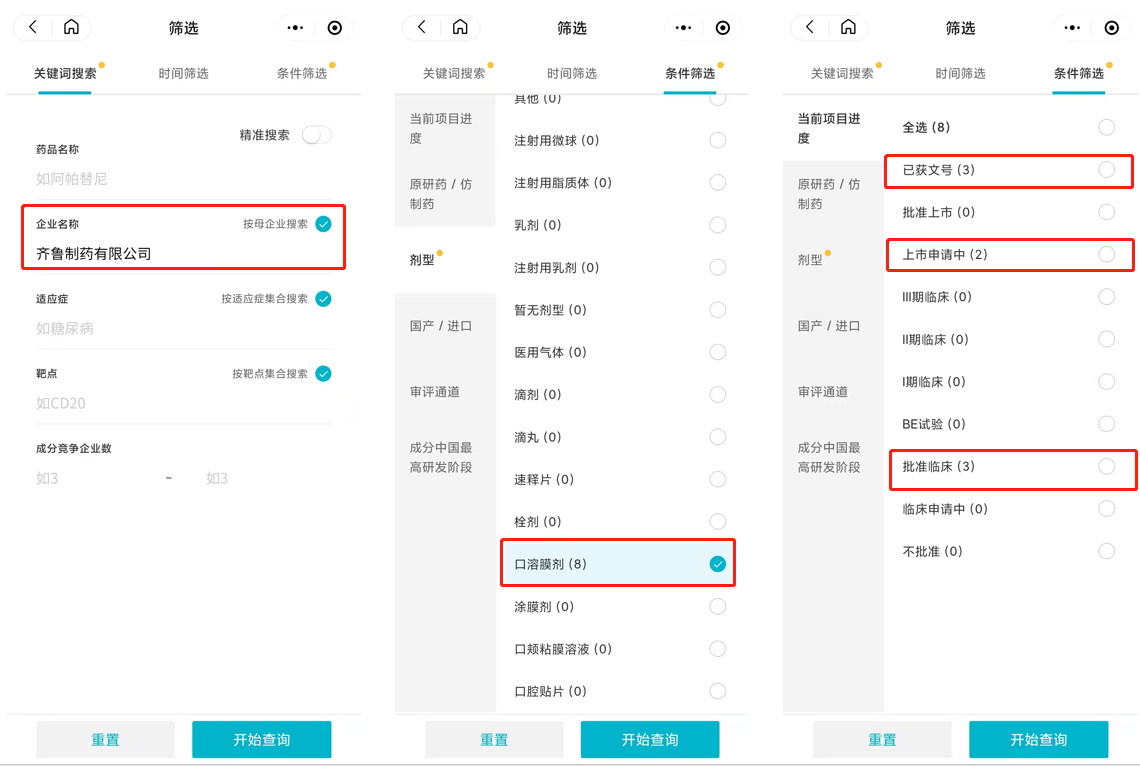Viewport: 1140px width, 766px height.
Task: Select the 上市申请中 (2) option
Action: tap(1106, 255)
